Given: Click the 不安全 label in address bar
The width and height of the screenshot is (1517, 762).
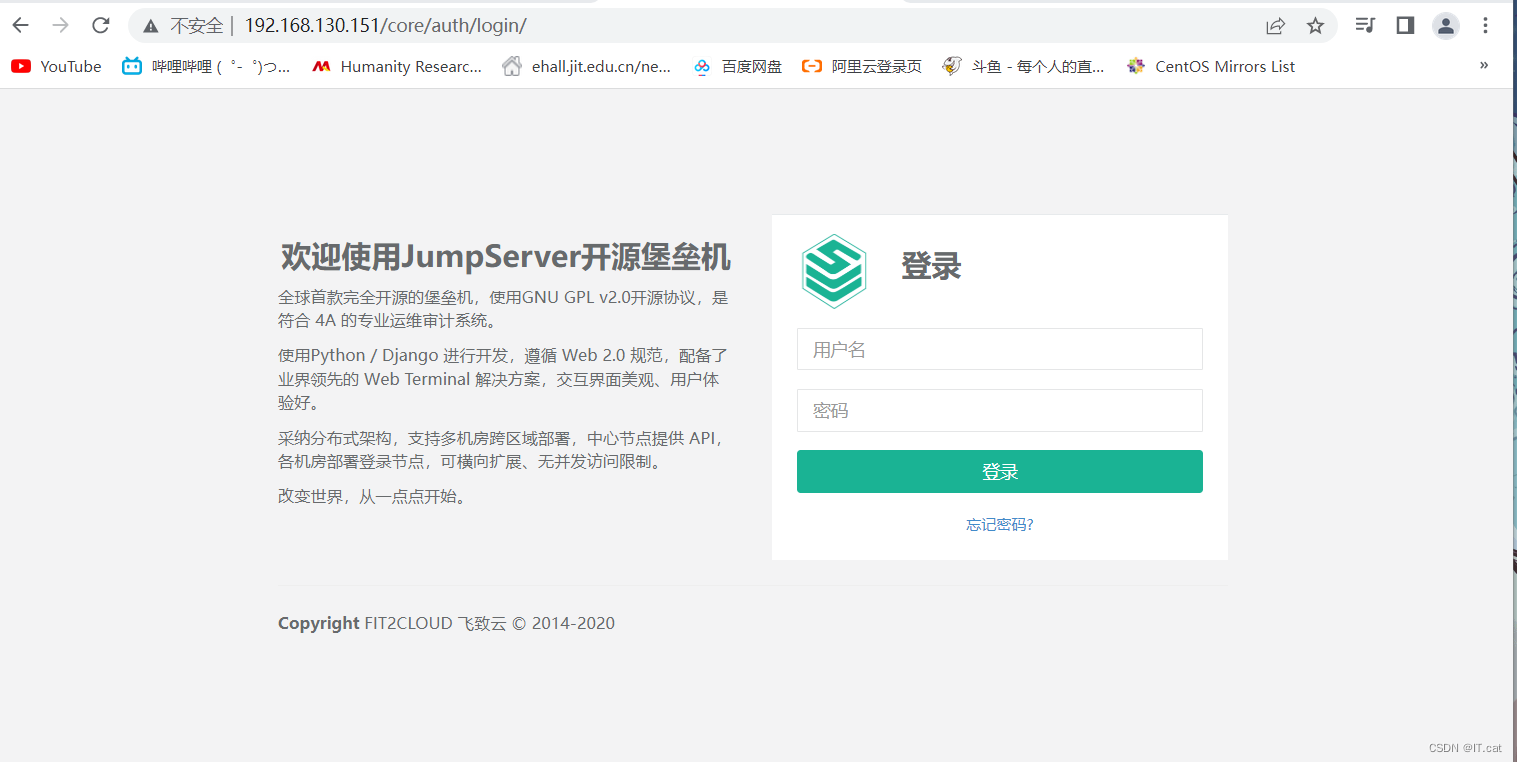Looking at the screenshot, I should click(x=197, y=26).
